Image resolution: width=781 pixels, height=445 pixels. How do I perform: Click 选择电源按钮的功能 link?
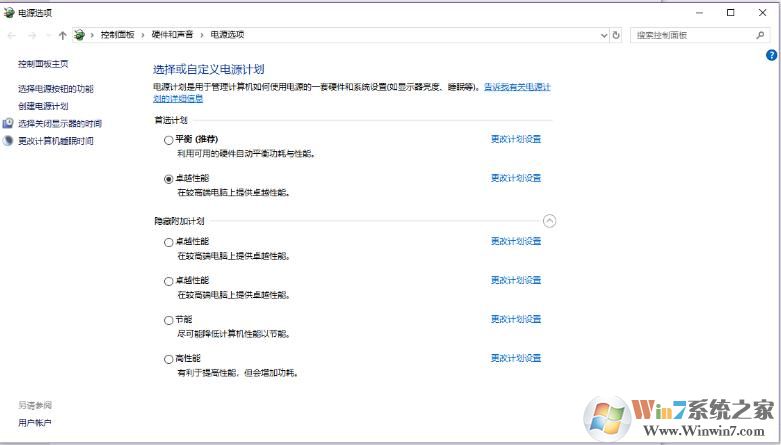pyautogui.click(x=56, y=89)
